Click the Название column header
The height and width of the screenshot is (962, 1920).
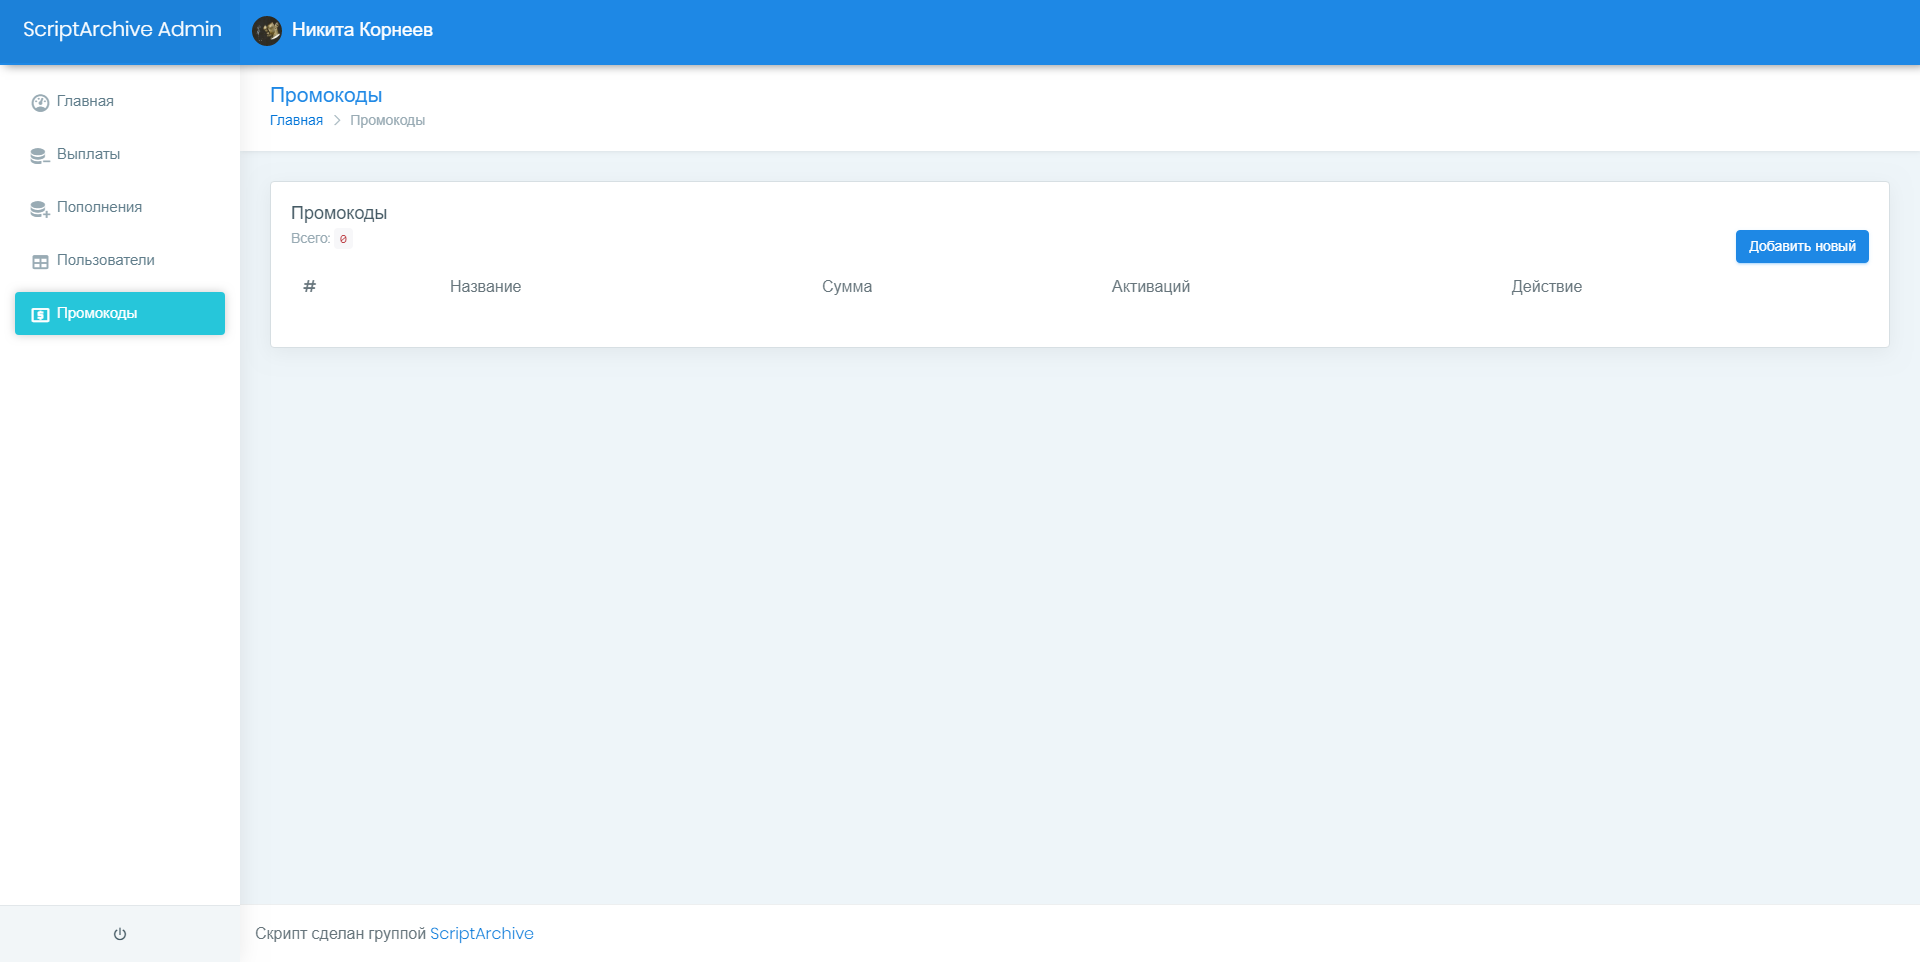(485, 287)
